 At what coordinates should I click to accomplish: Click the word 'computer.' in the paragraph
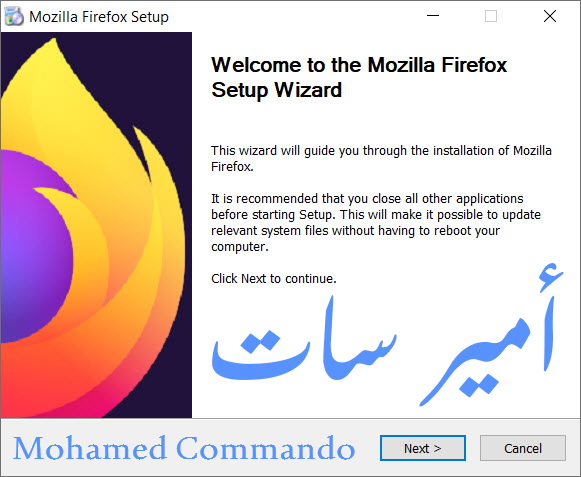pyautogui.click(x=240, y=247)
